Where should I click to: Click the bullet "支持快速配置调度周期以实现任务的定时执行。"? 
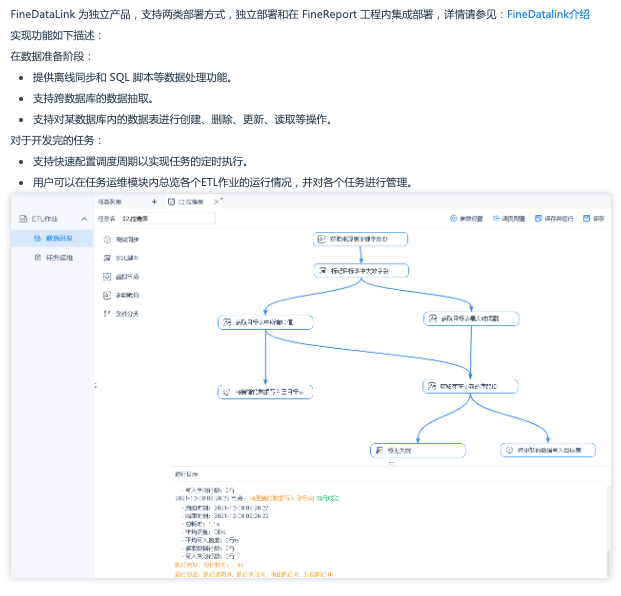[x=140, y=162]
